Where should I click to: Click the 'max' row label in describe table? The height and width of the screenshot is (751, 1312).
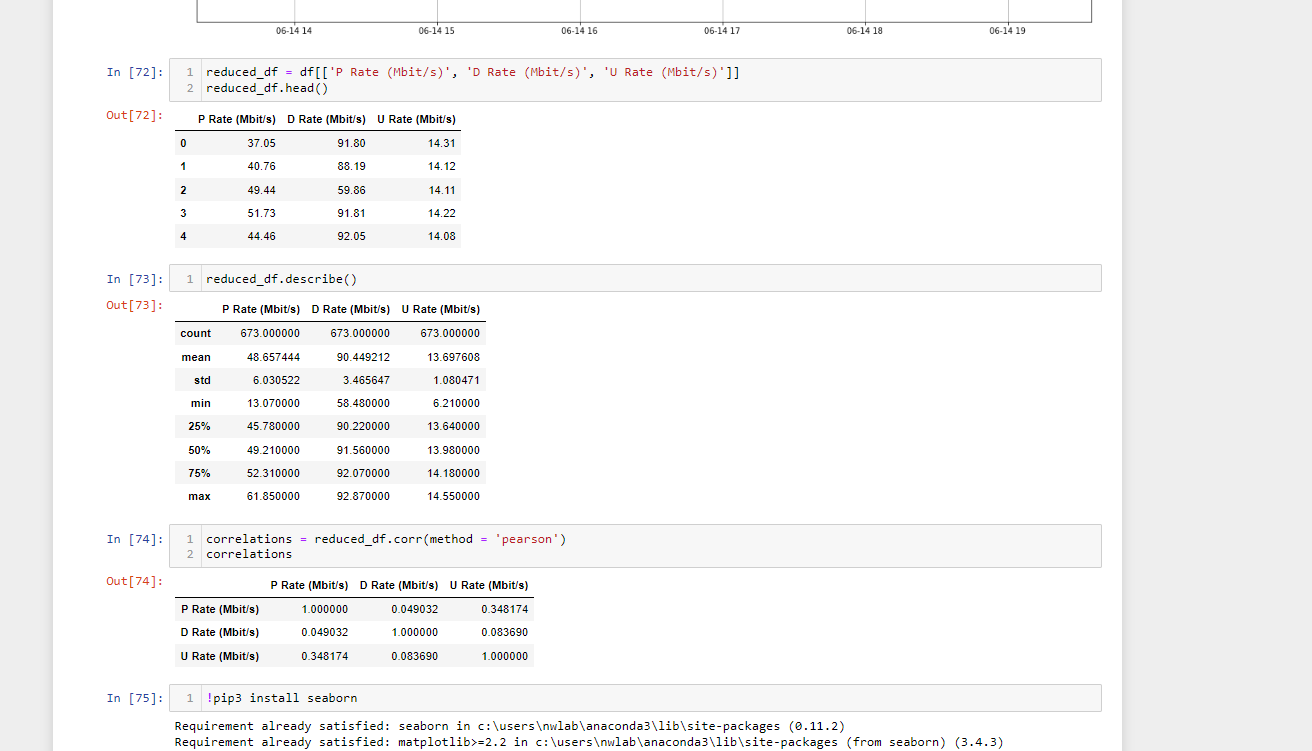pyautogui.click(x=200, y=496)
